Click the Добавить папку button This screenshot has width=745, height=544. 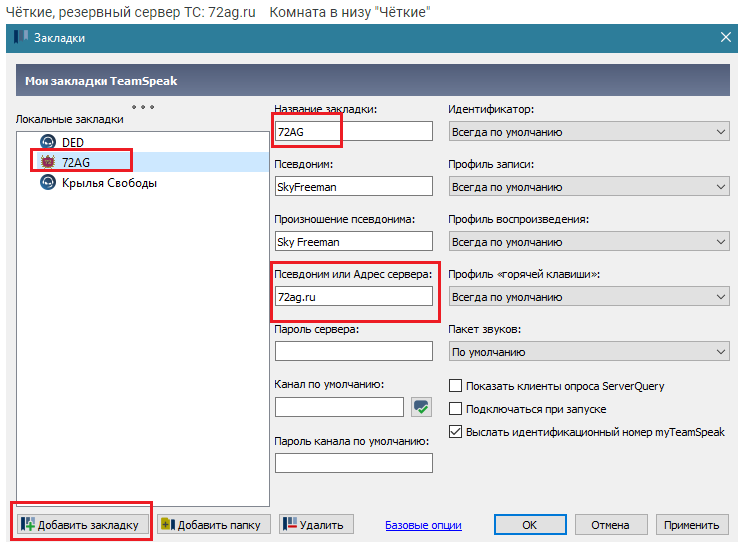(x=214, y=525)
